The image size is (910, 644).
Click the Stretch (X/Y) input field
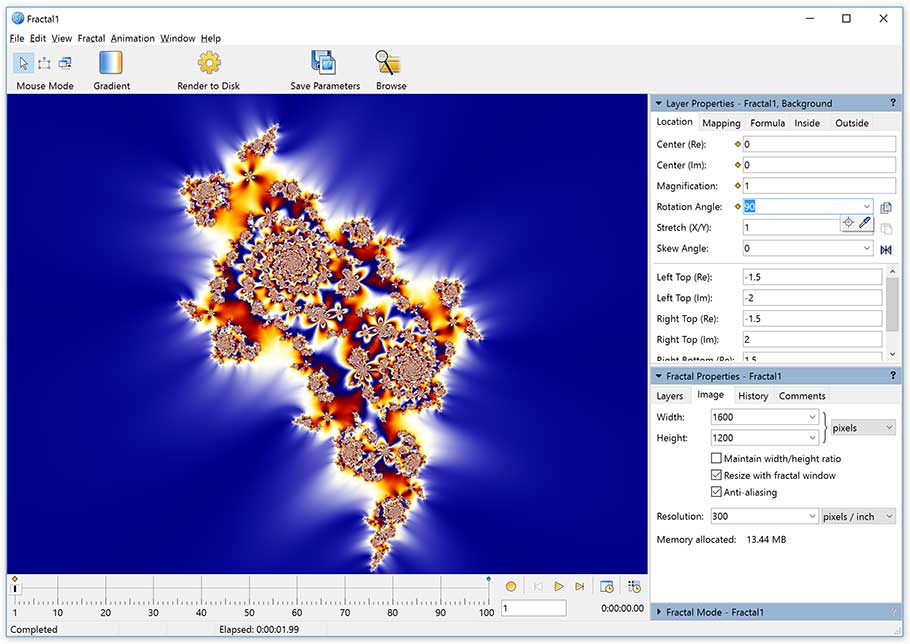click(792, 227)
